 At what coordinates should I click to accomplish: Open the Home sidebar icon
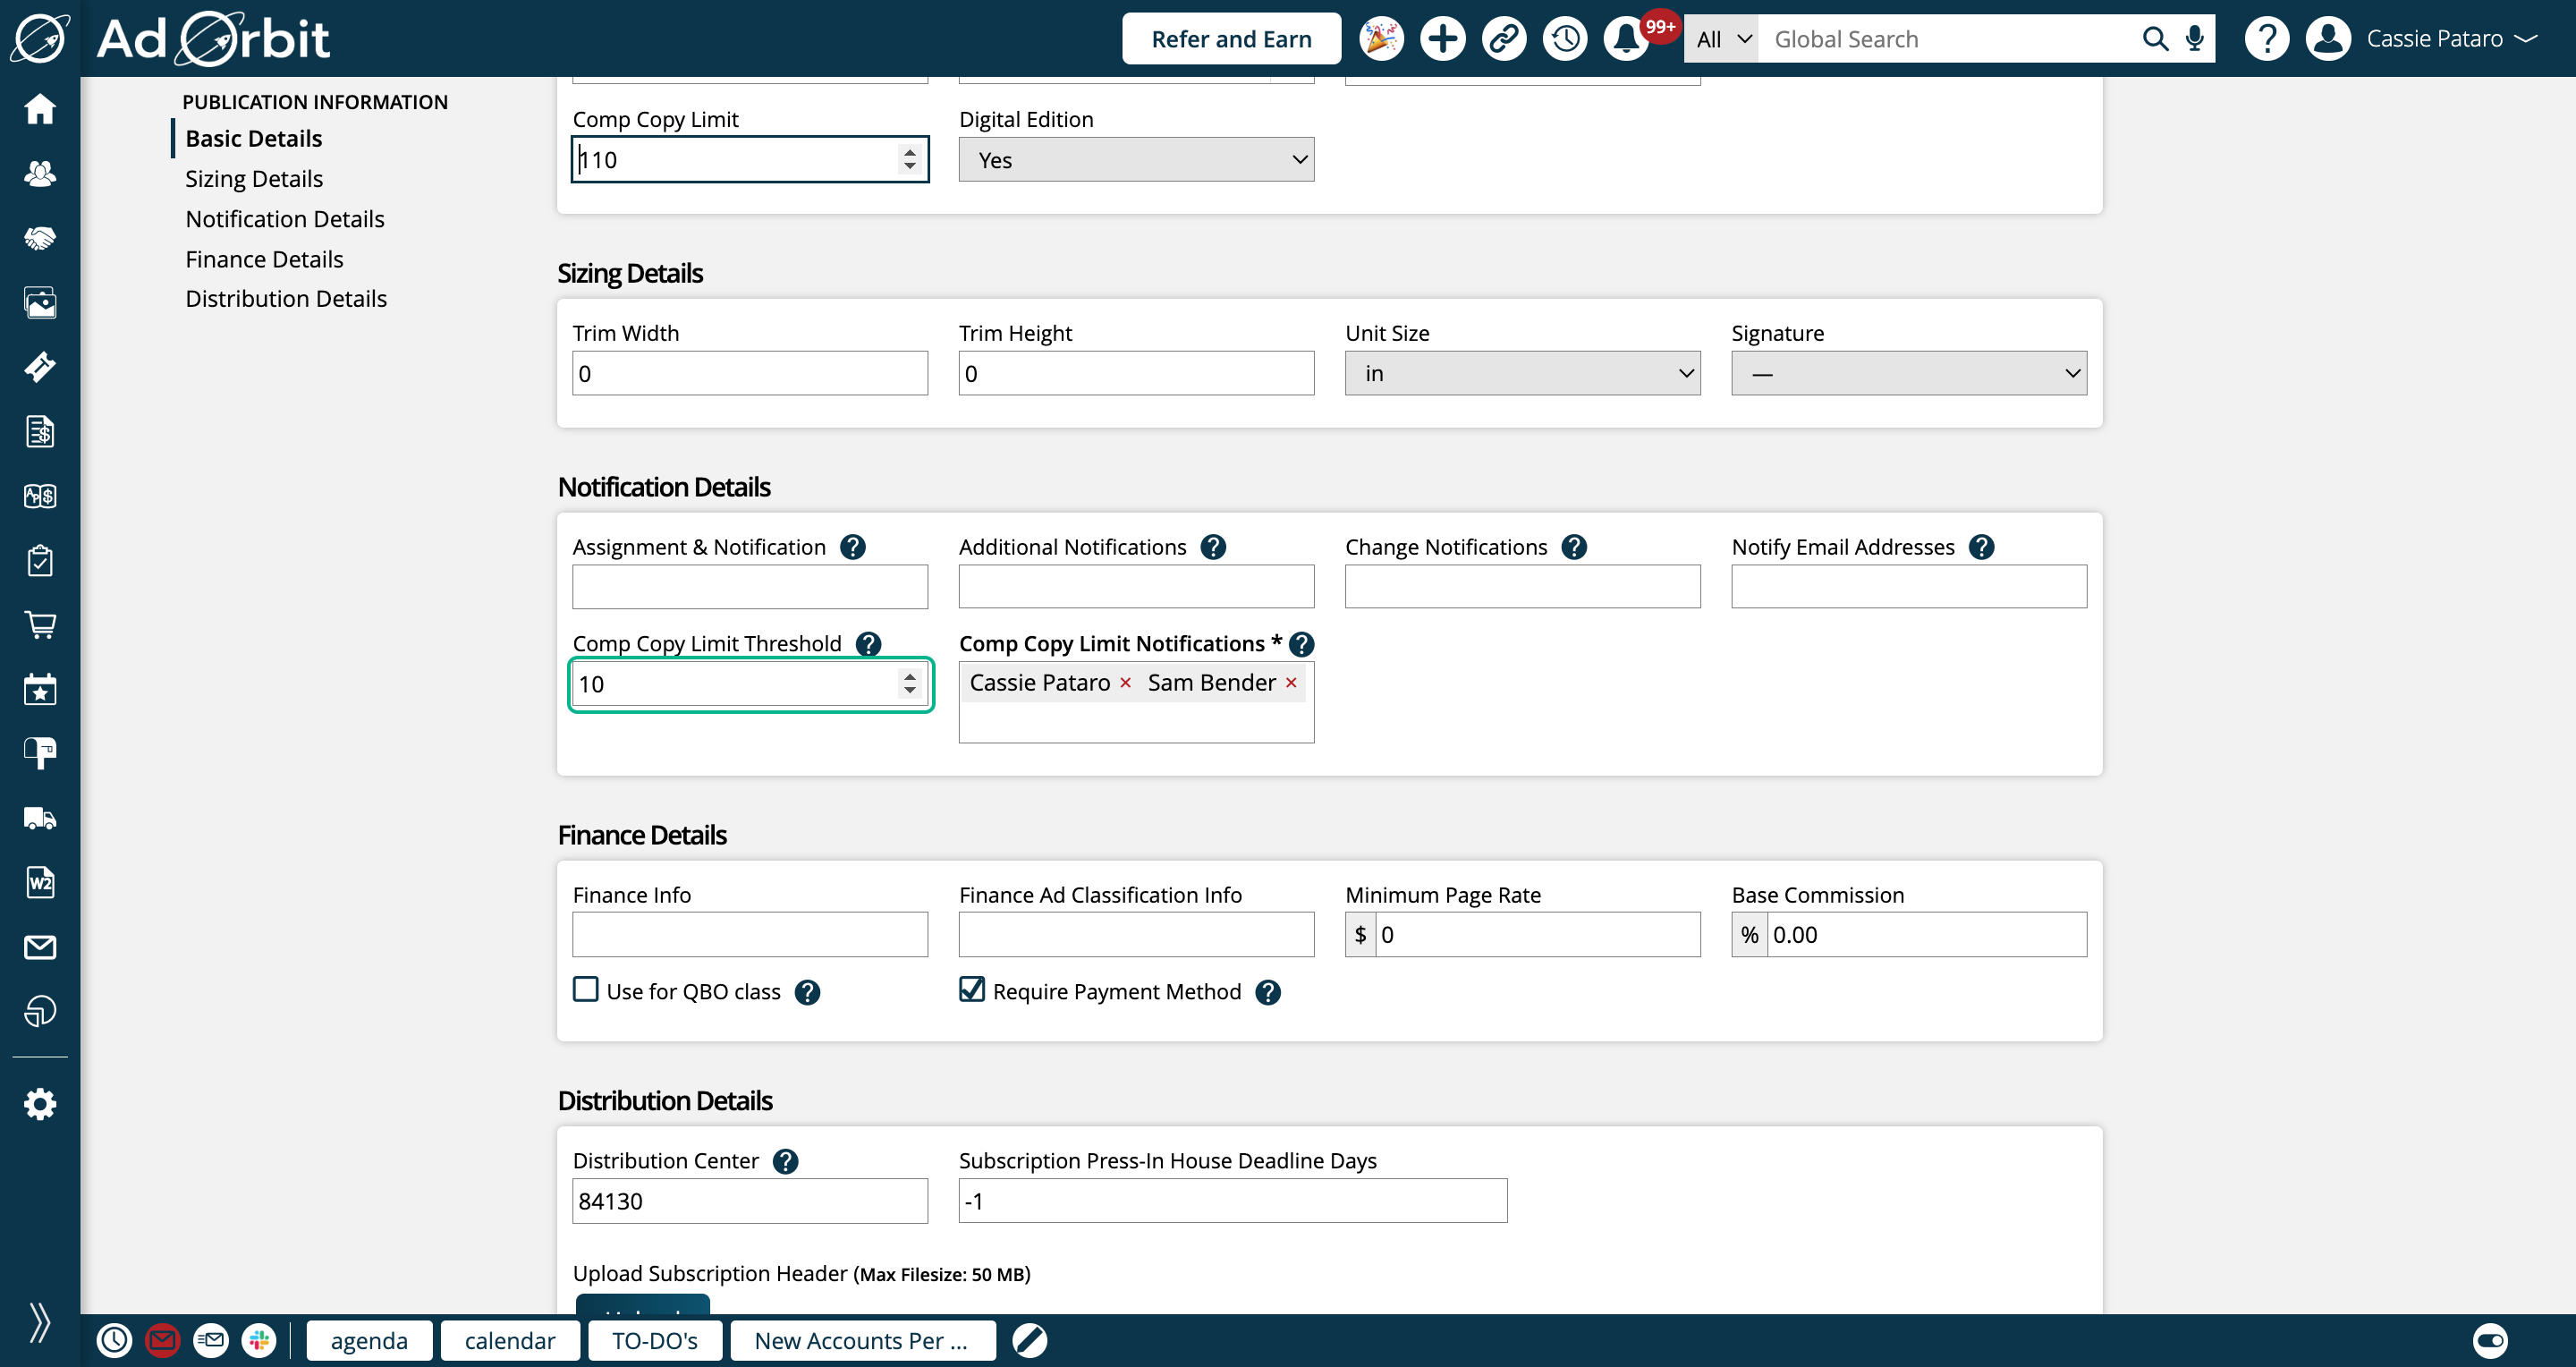(x=40, y=109)
